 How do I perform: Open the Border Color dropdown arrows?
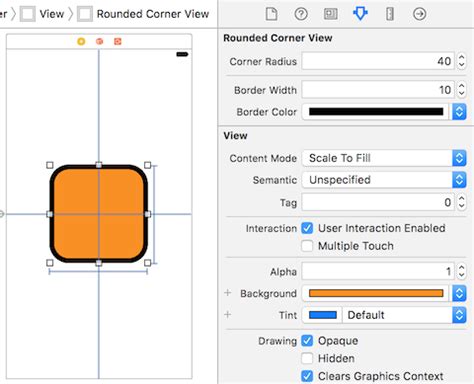tap(459, 112)
